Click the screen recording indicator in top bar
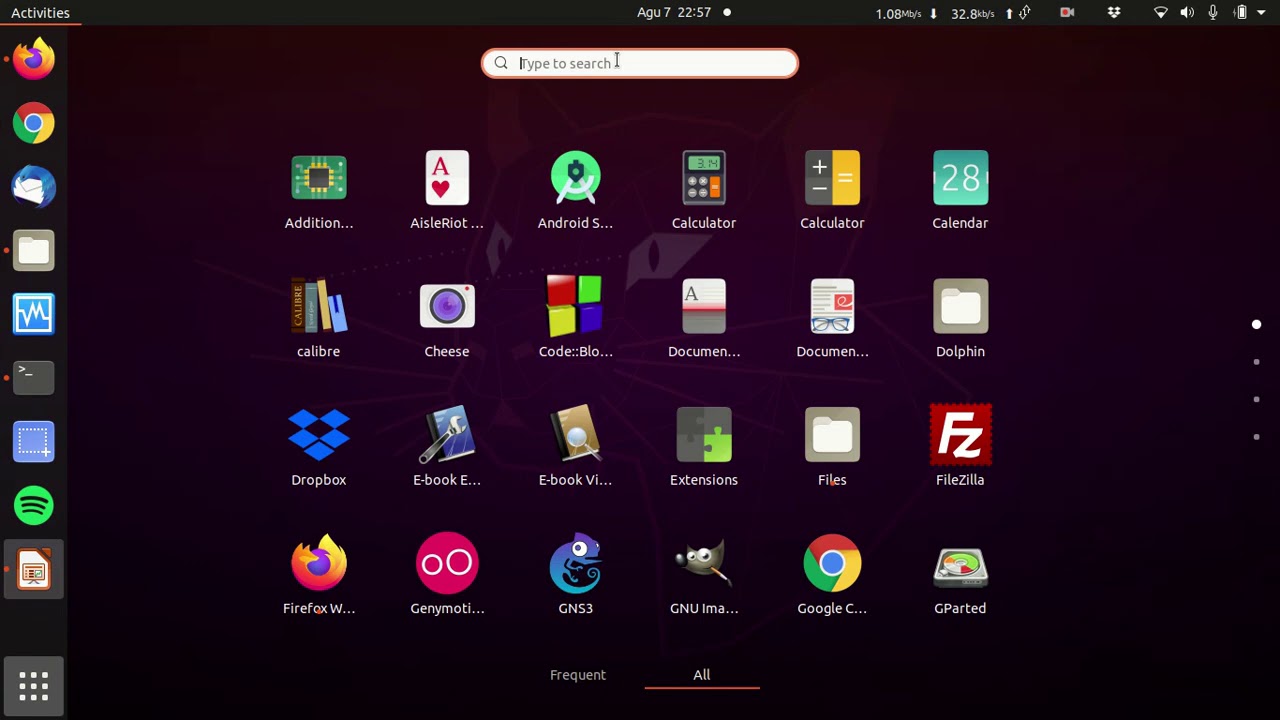The image size is (1280, 720). (x=1067, y=13)
